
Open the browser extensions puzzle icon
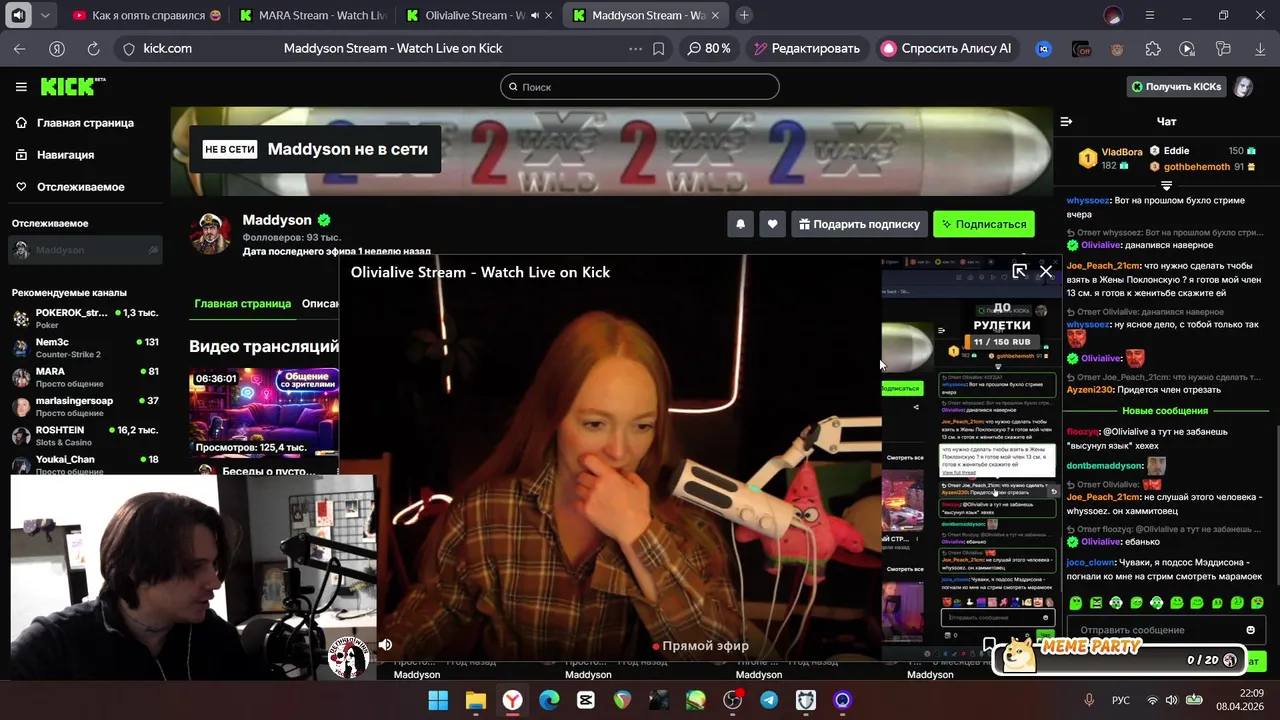[1153, 48]
